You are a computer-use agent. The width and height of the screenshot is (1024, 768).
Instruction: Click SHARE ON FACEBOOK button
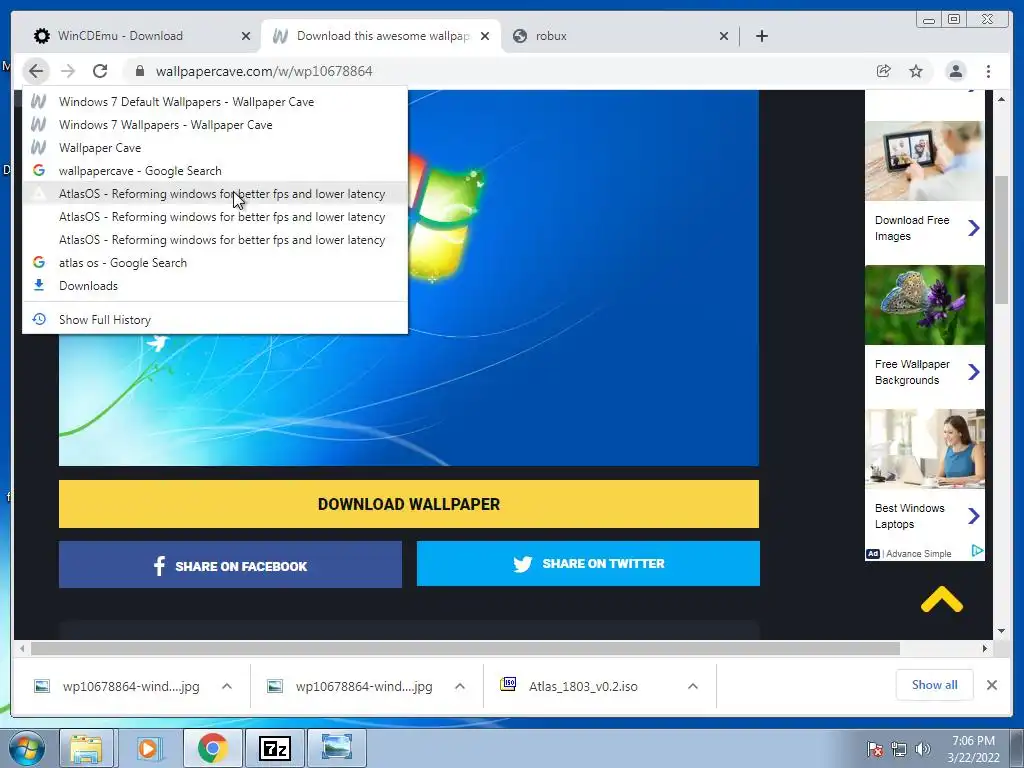pyautogui.click(x=230, y=565)
